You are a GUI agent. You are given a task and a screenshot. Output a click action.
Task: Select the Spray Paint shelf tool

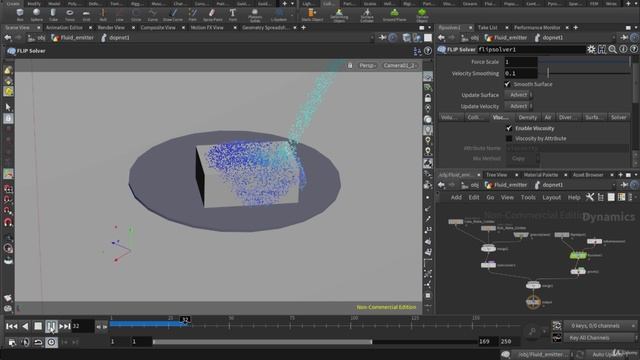coord(212,15)
